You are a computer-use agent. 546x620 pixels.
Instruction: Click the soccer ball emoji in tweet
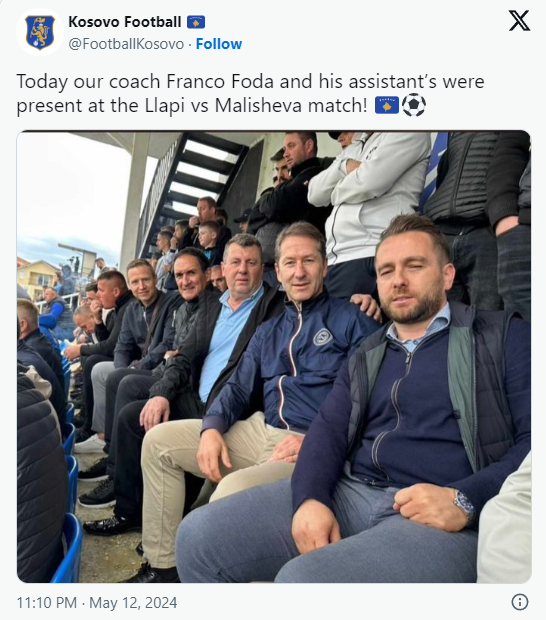(x=414, y=106)
